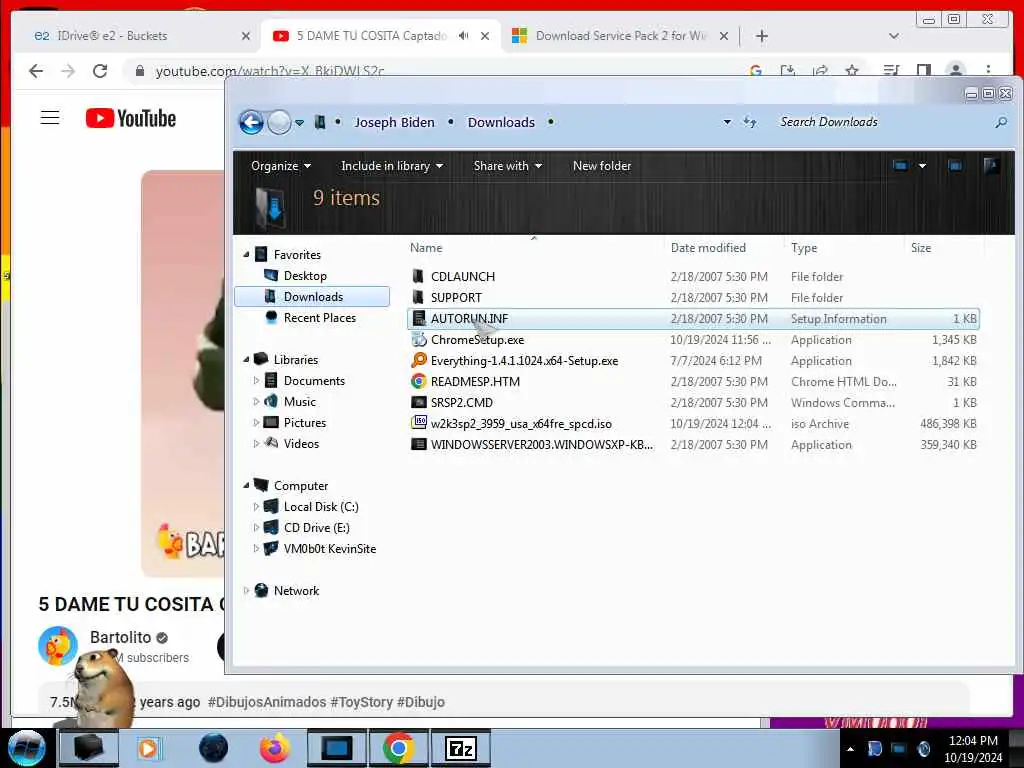Viewport: 1024px width, 768px height.
Task: Change the view with the view icon
Action: (901, 166)
